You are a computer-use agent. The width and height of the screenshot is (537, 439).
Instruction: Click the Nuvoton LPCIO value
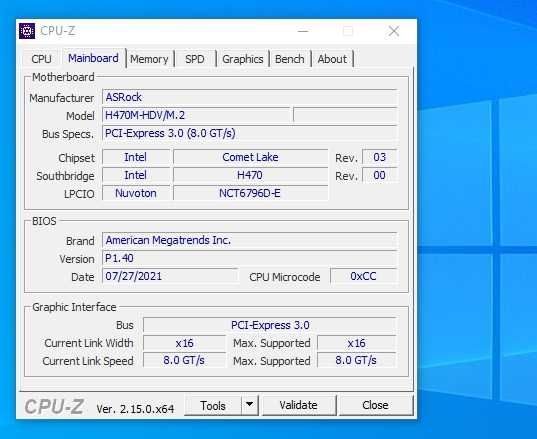136,193
